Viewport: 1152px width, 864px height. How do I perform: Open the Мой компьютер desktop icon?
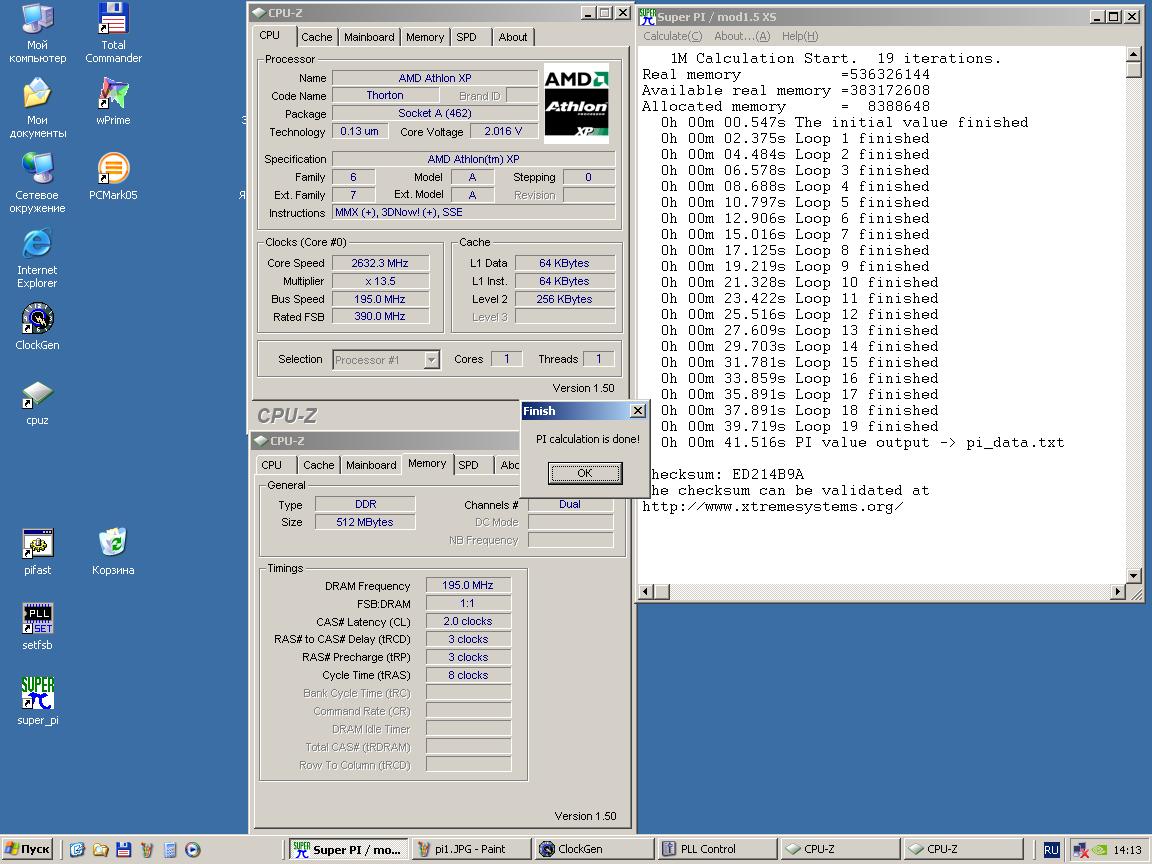pyautogui.click(x=37, y=33)
